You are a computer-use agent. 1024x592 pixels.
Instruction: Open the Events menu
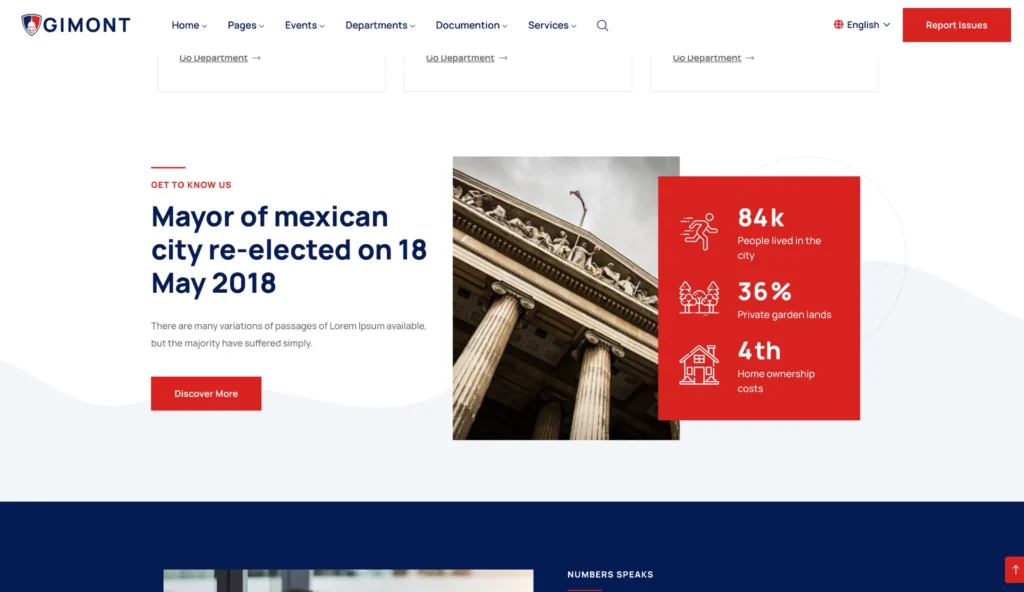pyautogui.click(x=304, y=26)
